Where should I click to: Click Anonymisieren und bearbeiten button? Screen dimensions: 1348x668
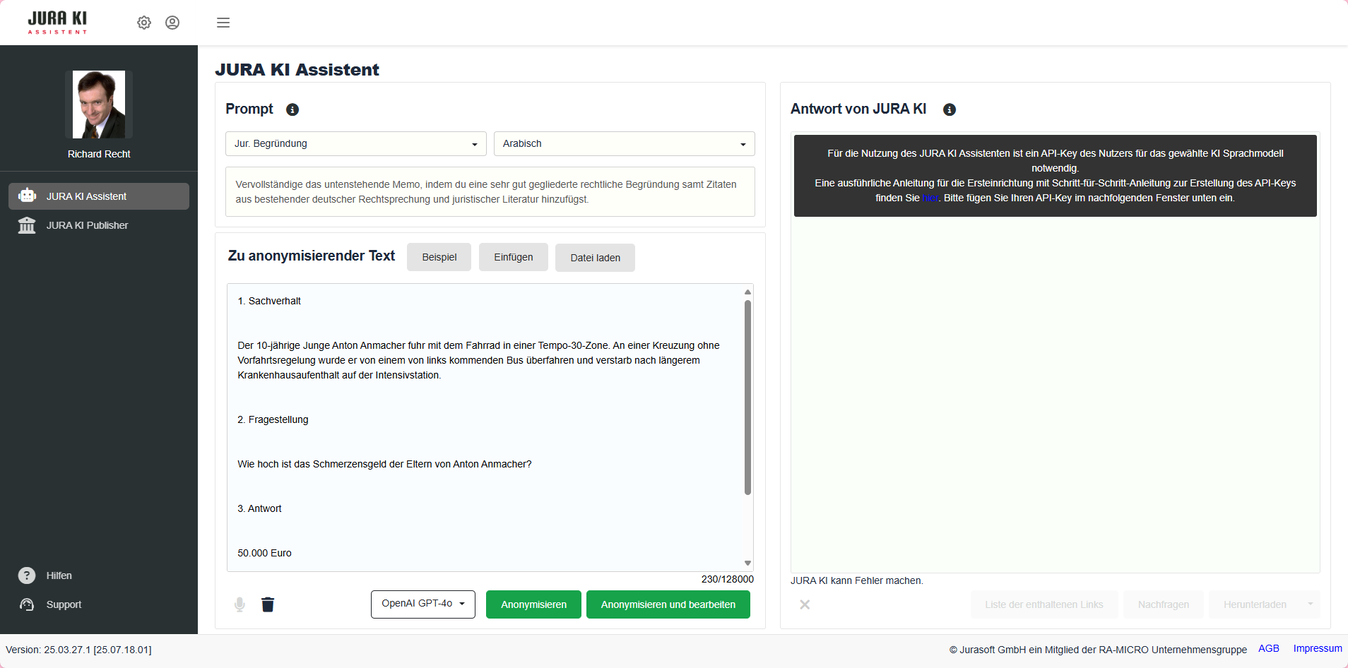(x=668, y=604)
